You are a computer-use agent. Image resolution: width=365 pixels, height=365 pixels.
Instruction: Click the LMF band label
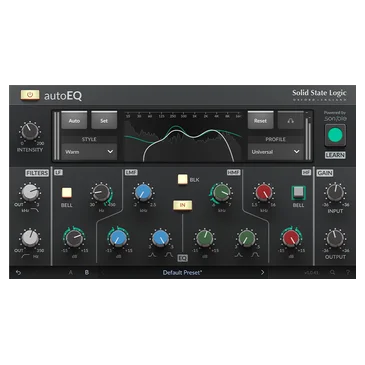131,172
